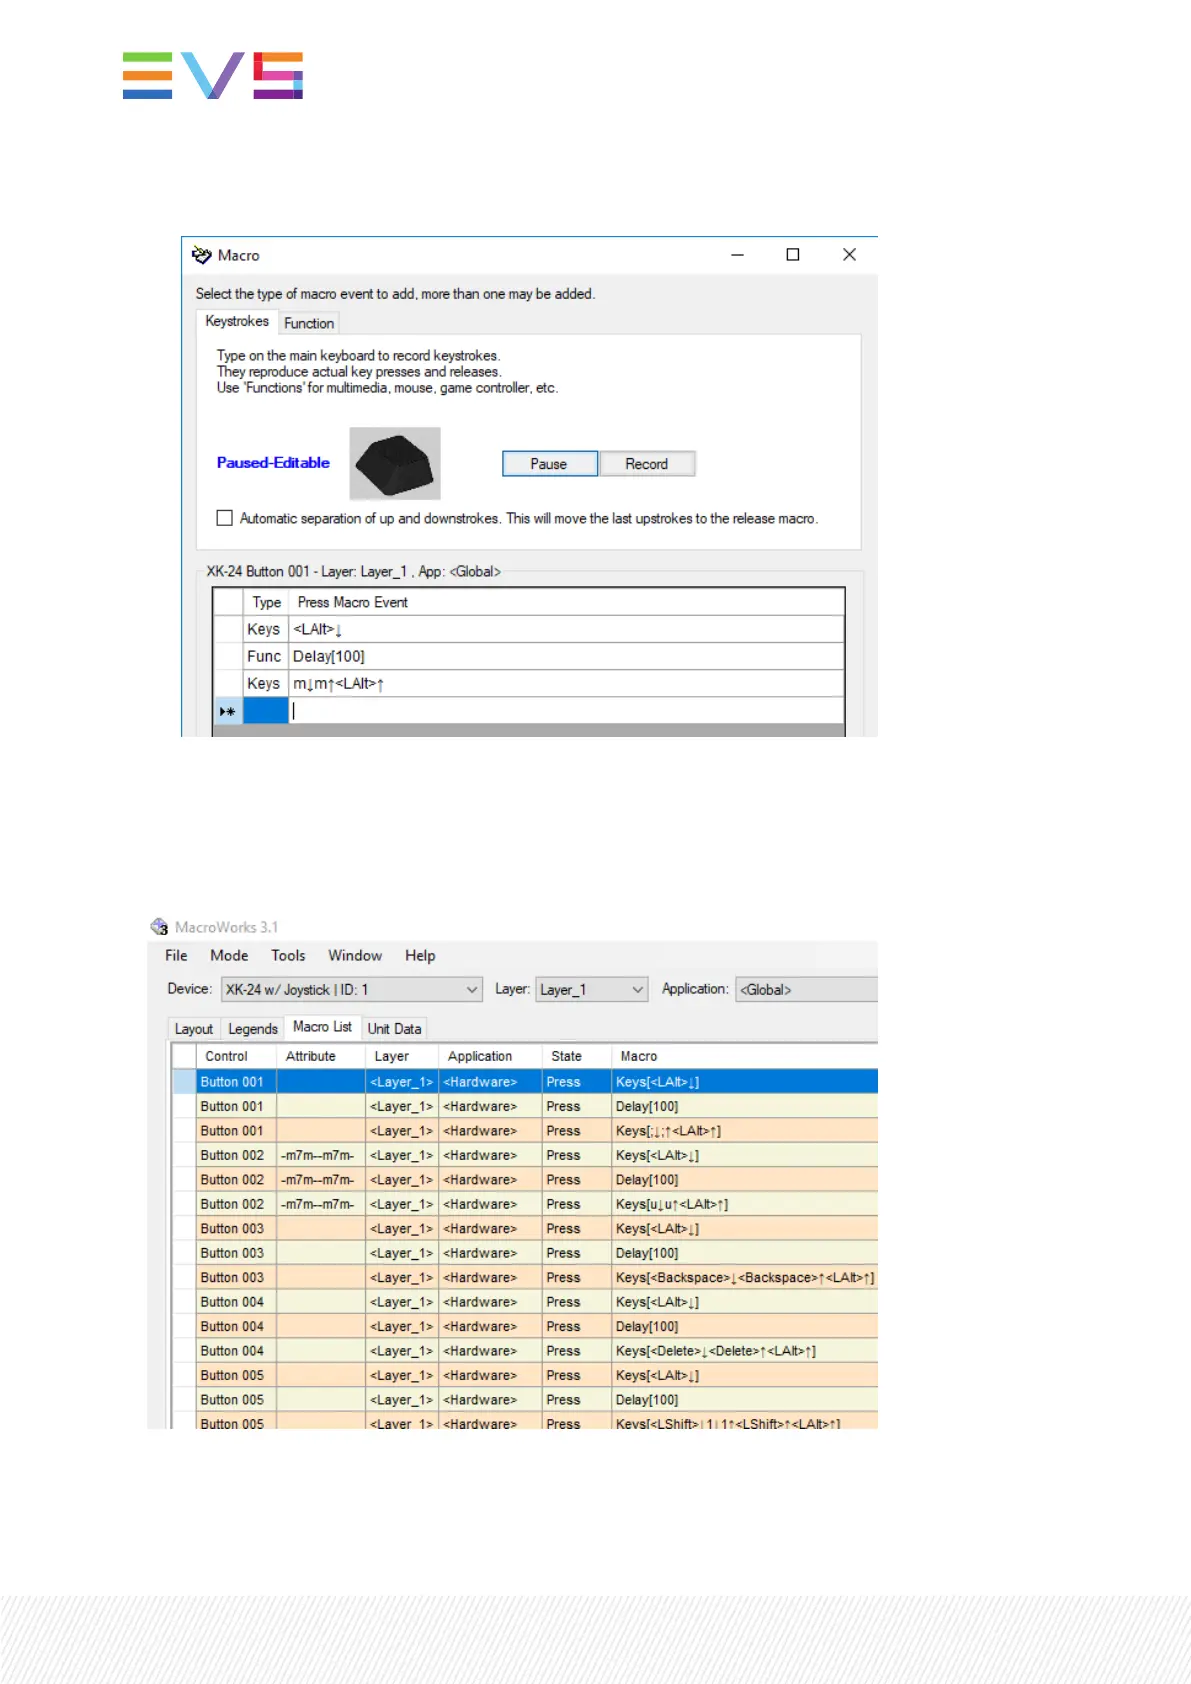Click the Application column header in macro list
Screen dimensions: 1191x1684
point(490,1056)
